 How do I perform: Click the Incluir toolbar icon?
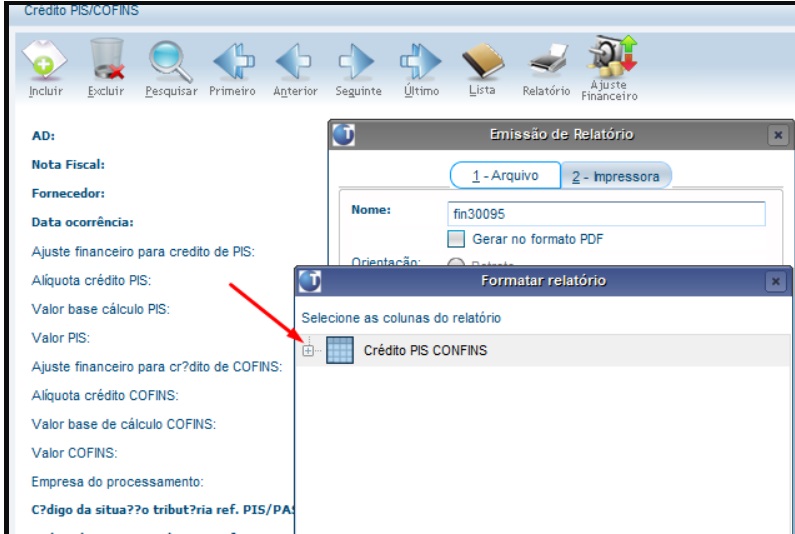coord(45,59)
